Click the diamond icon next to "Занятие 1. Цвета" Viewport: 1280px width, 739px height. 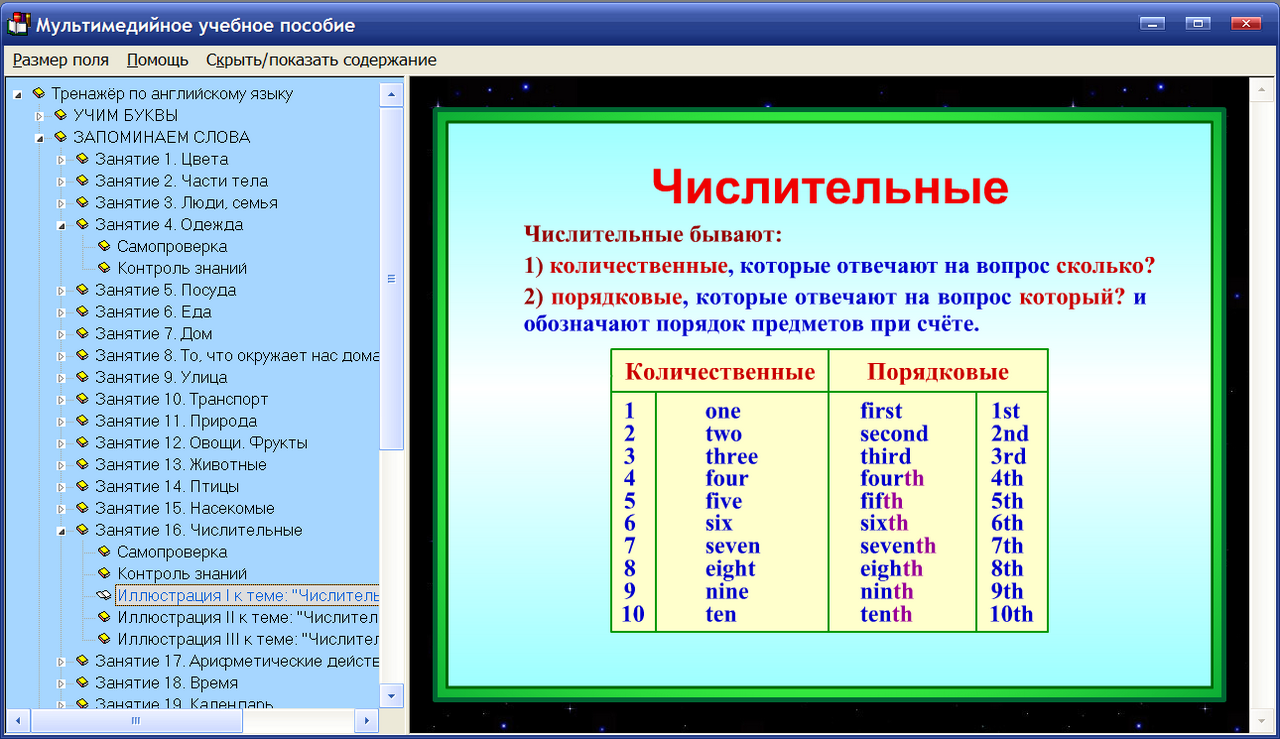pyautogui.click(x=81, y=159)
